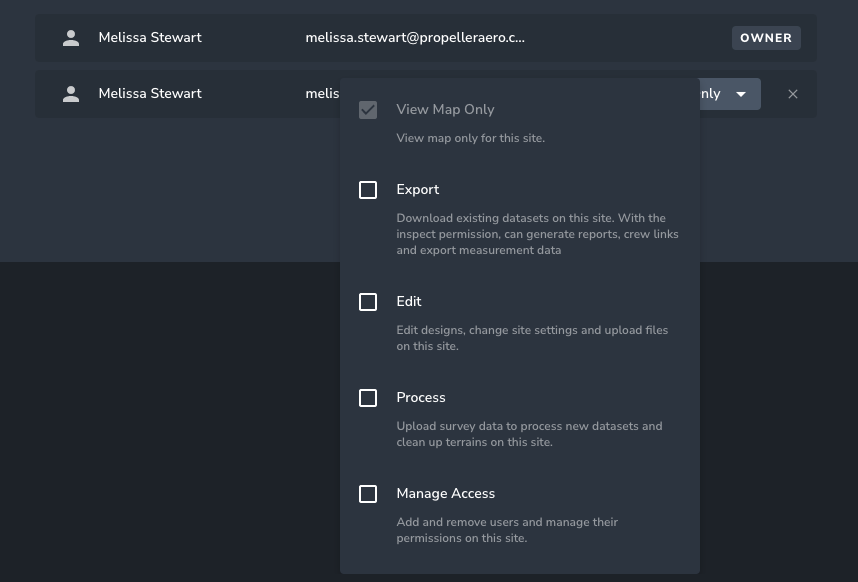This screenshot has width=858, height=582.
Task: Open the permissions dropdown arrow
Action: click(x=741, y=94)
